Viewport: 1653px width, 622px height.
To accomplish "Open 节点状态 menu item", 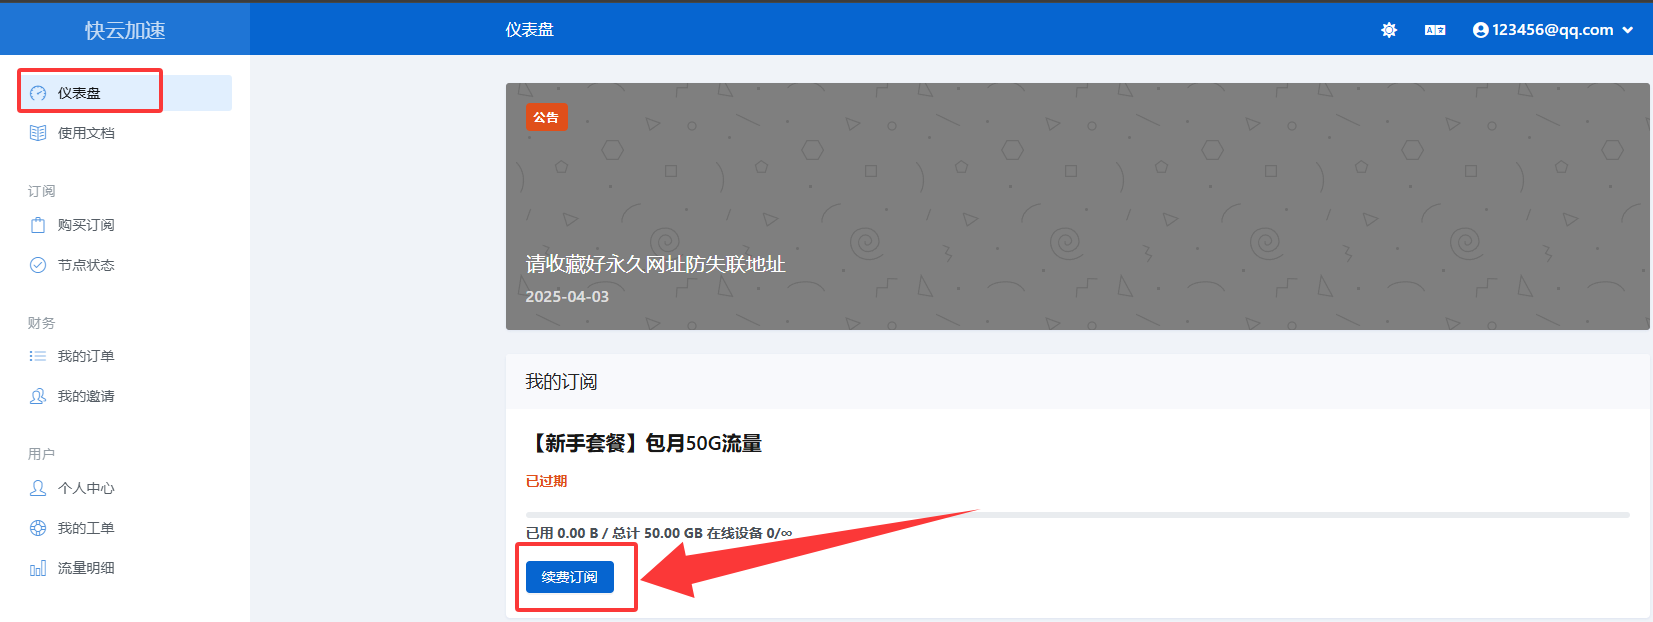I will coord(125,265).
